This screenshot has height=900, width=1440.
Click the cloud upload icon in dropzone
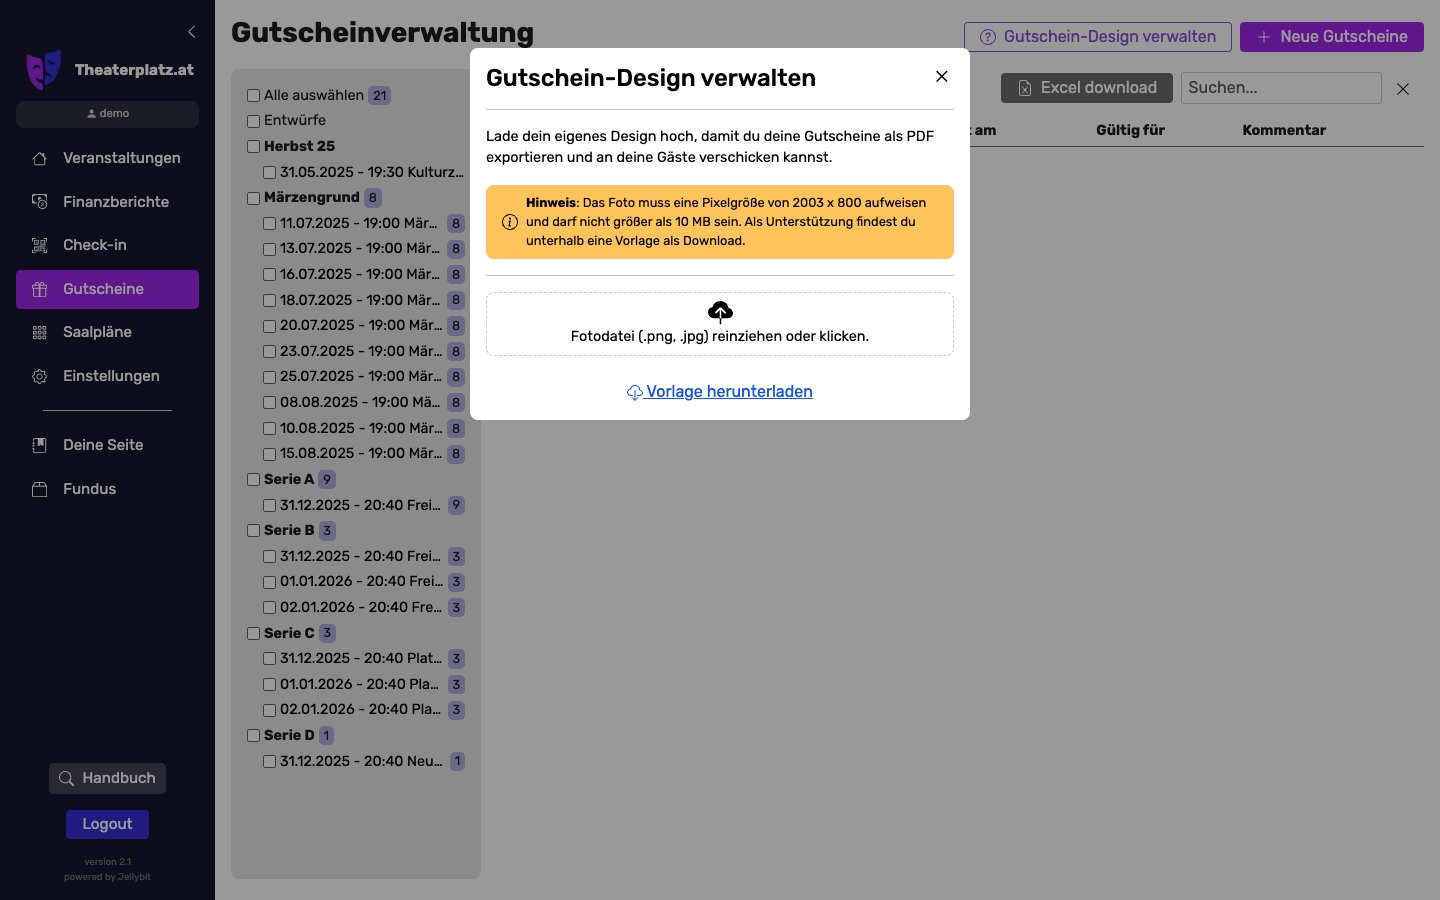point(720,312)
